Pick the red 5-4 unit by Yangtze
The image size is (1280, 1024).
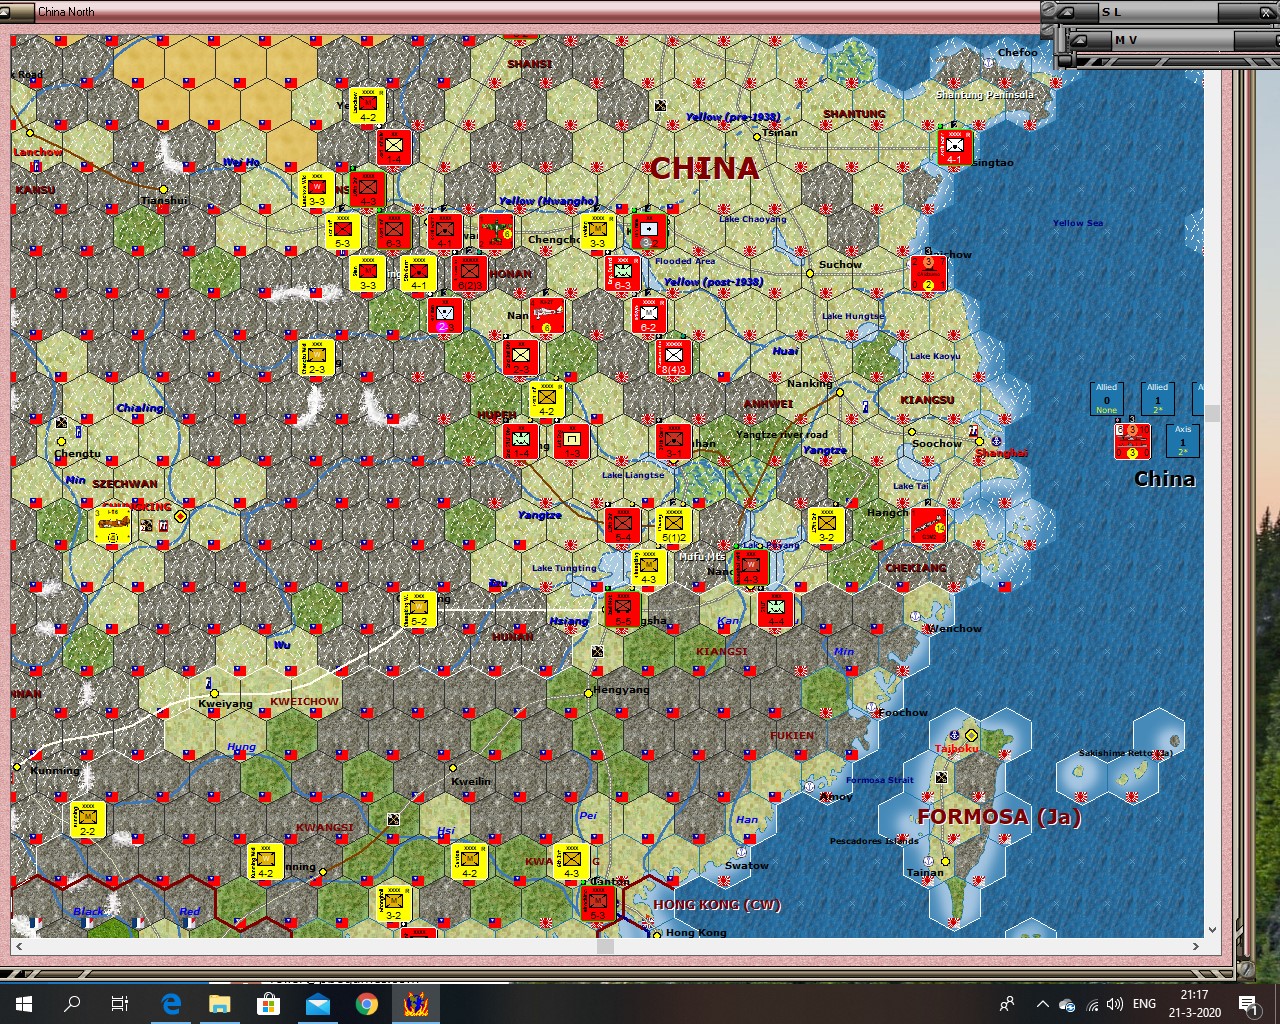pos(623,526)
